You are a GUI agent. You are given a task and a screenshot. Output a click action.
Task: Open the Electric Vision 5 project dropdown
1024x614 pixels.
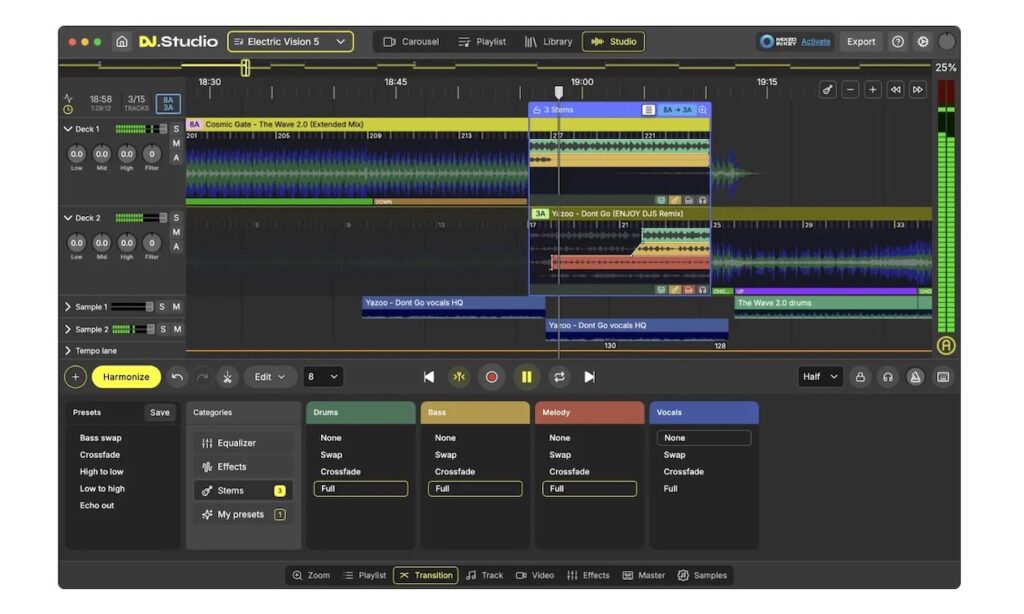tap(291, 41)
